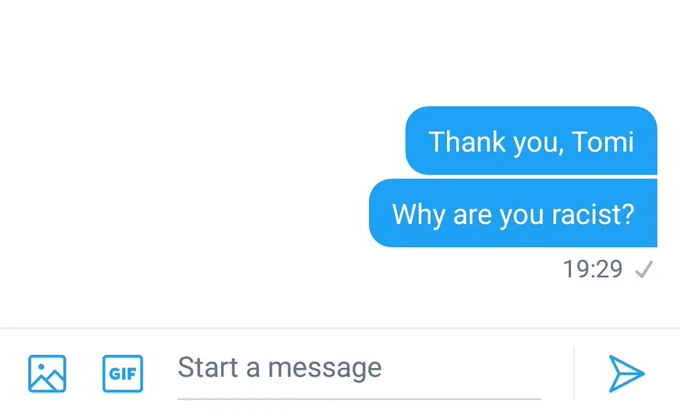
Task: Insert an animated GIF via the GIF button
Action: click(123, 373)
